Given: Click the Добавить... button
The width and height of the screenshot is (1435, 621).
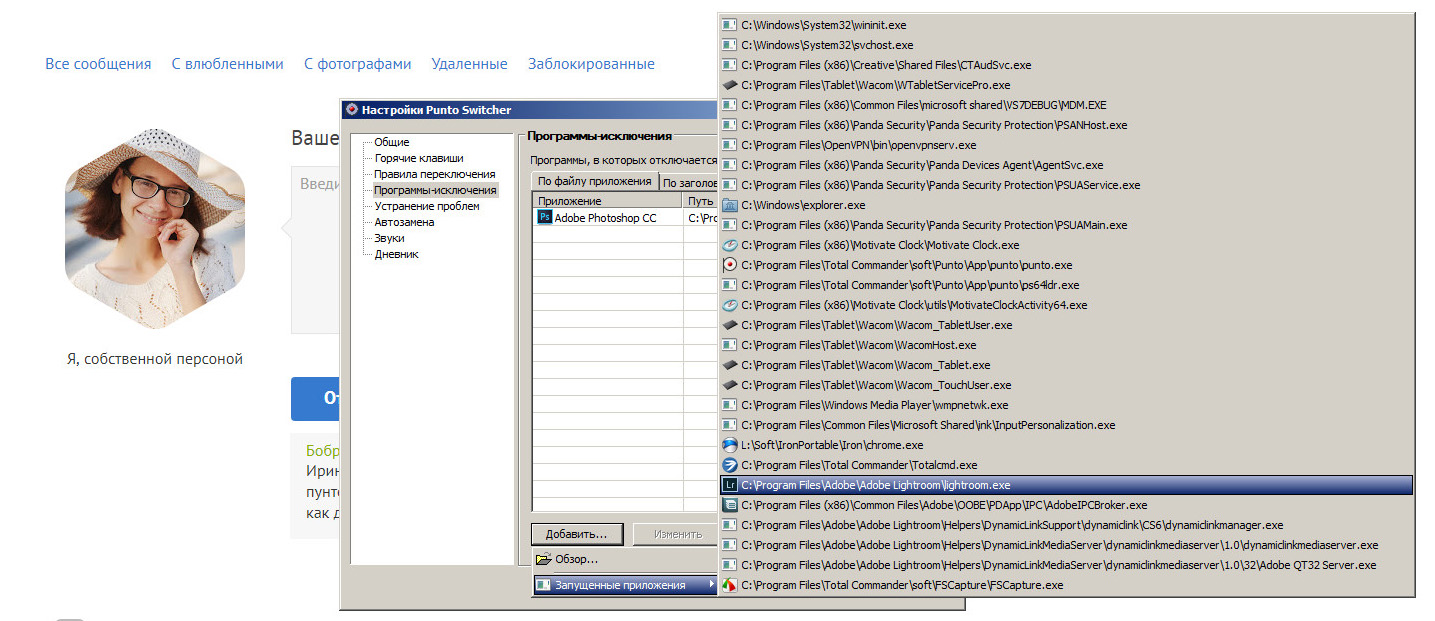Looking at the screenshot, I should (x=577, y=534).
